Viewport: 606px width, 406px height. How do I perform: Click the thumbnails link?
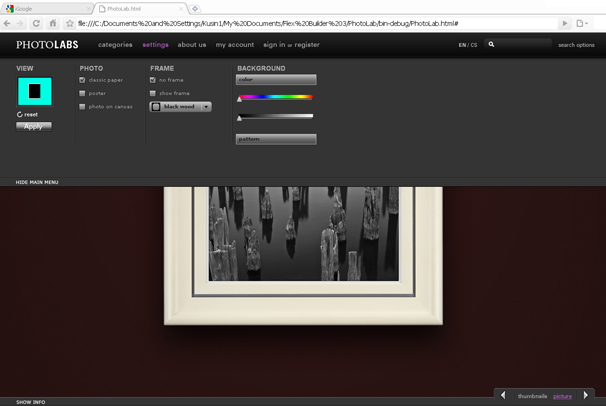click(532, 397)
